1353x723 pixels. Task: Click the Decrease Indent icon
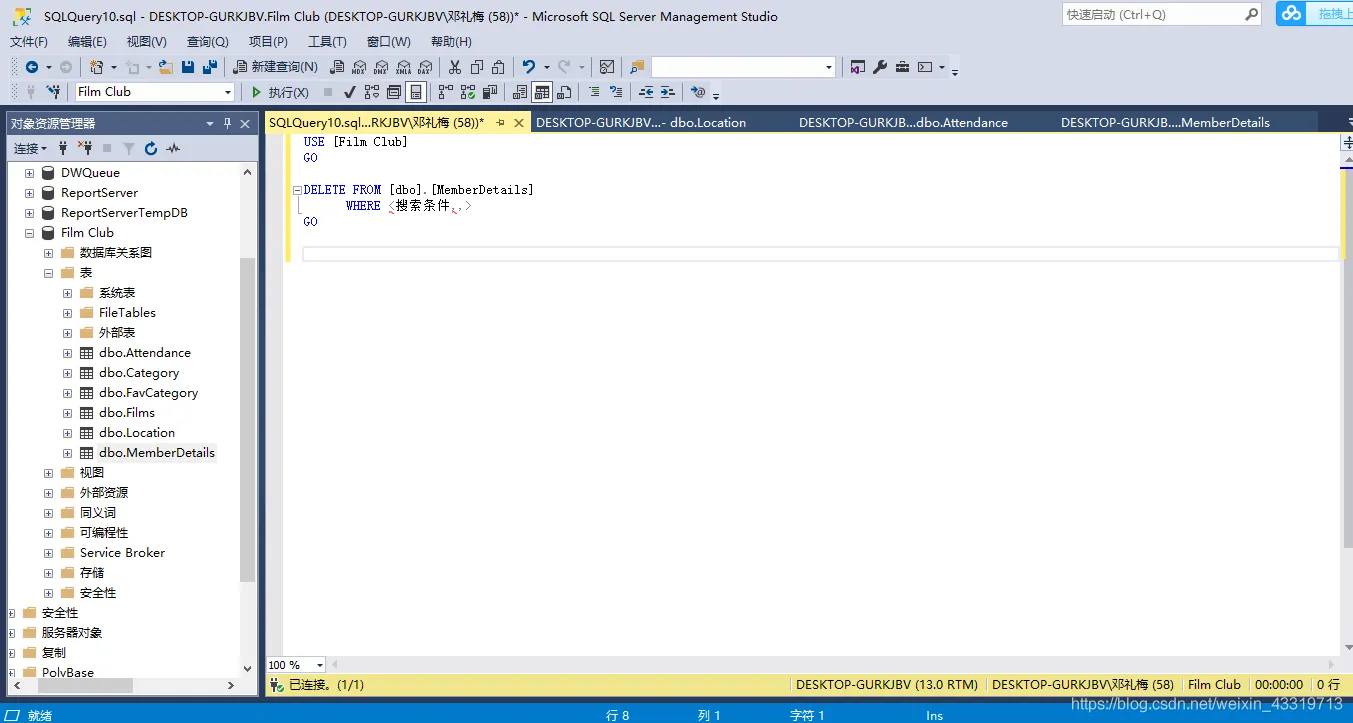(646, 92)
